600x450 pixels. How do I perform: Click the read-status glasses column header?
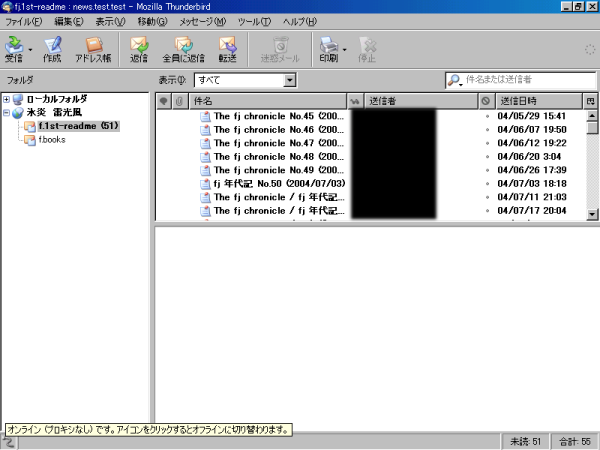tap(355, 101)
